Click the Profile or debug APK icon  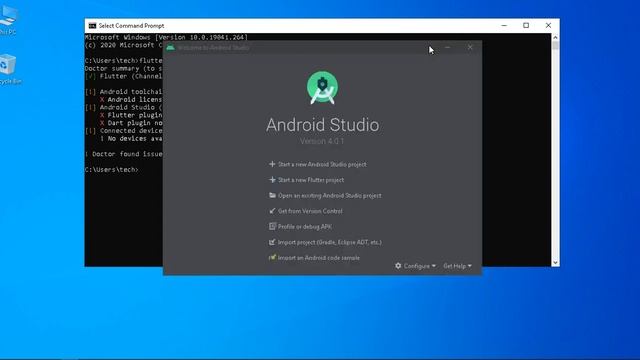(x=272, y=226)
